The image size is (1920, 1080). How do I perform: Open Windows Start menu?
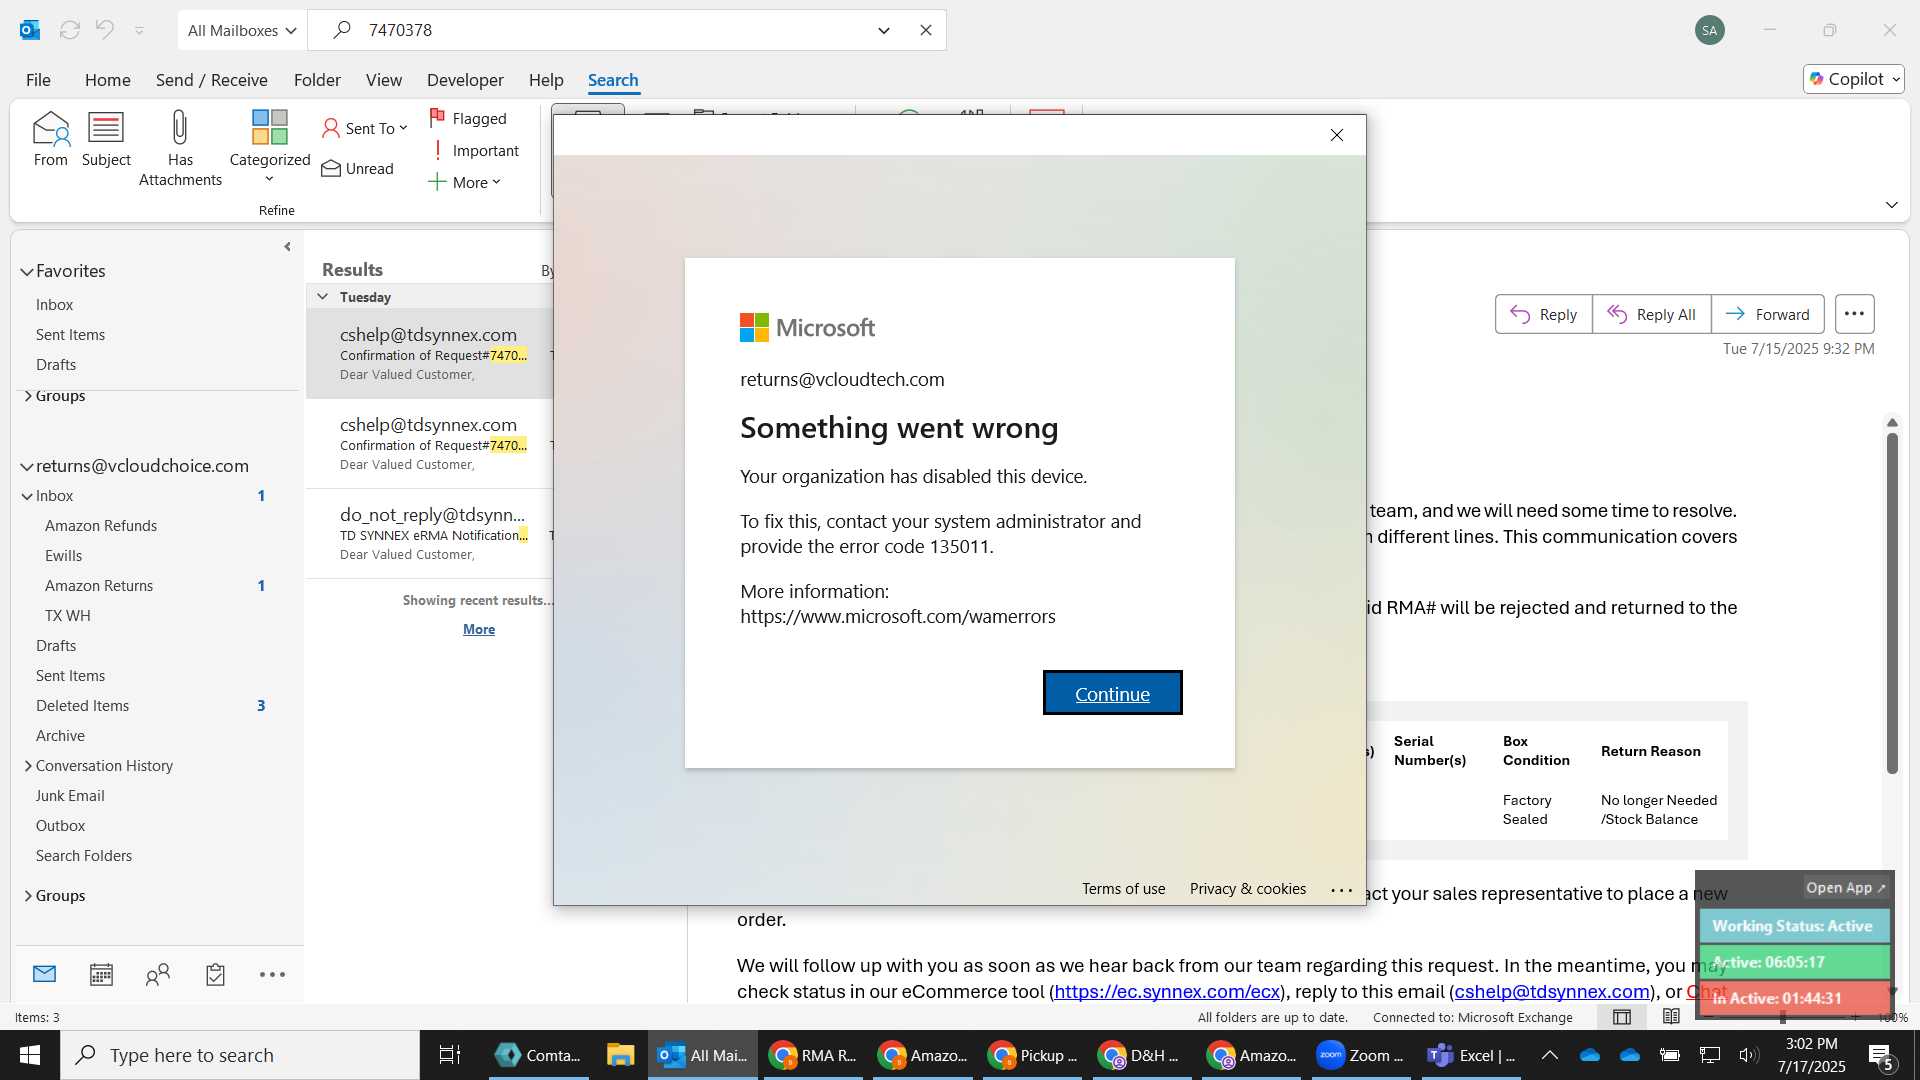pyautogui.click(x=30, y=1055)
